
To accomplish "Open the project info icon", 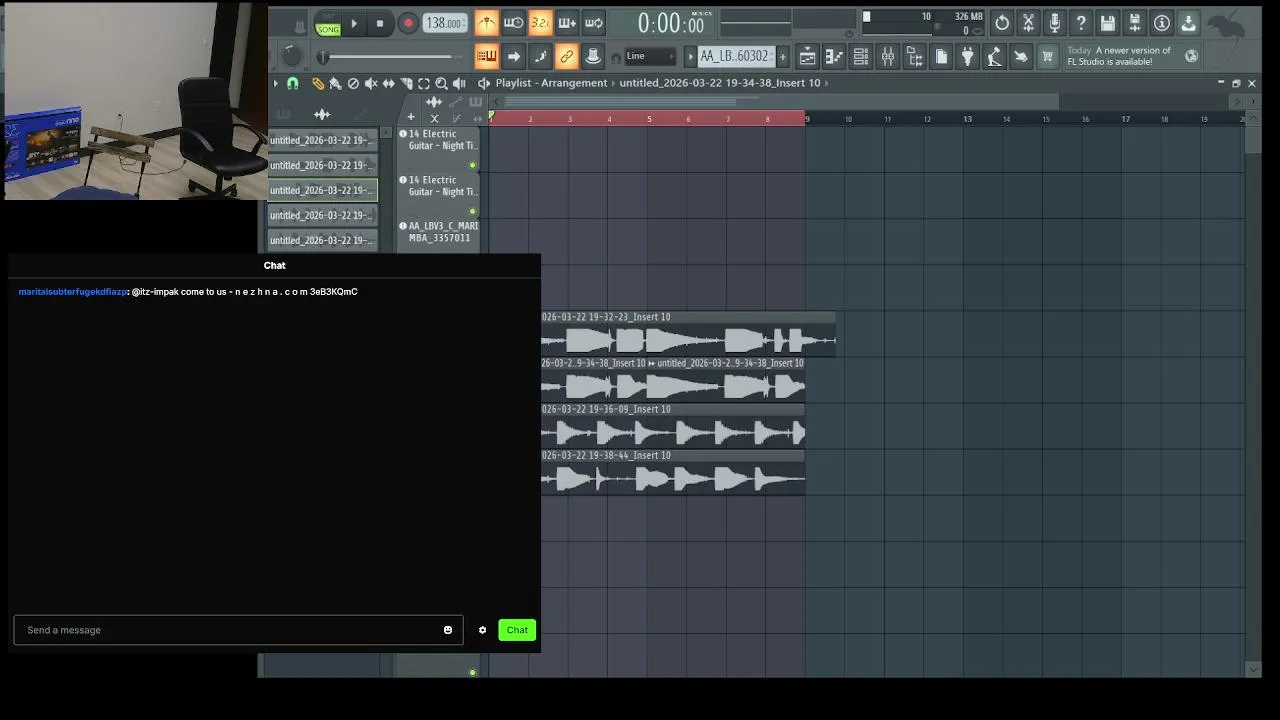I will pos(1162,23).
